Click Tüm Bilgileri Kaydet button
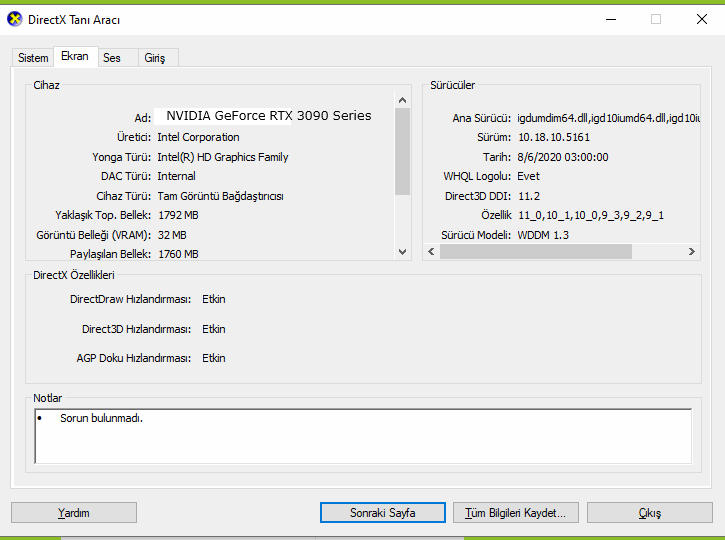The height and width of the screenshot is (540, 725). point(516,513)
